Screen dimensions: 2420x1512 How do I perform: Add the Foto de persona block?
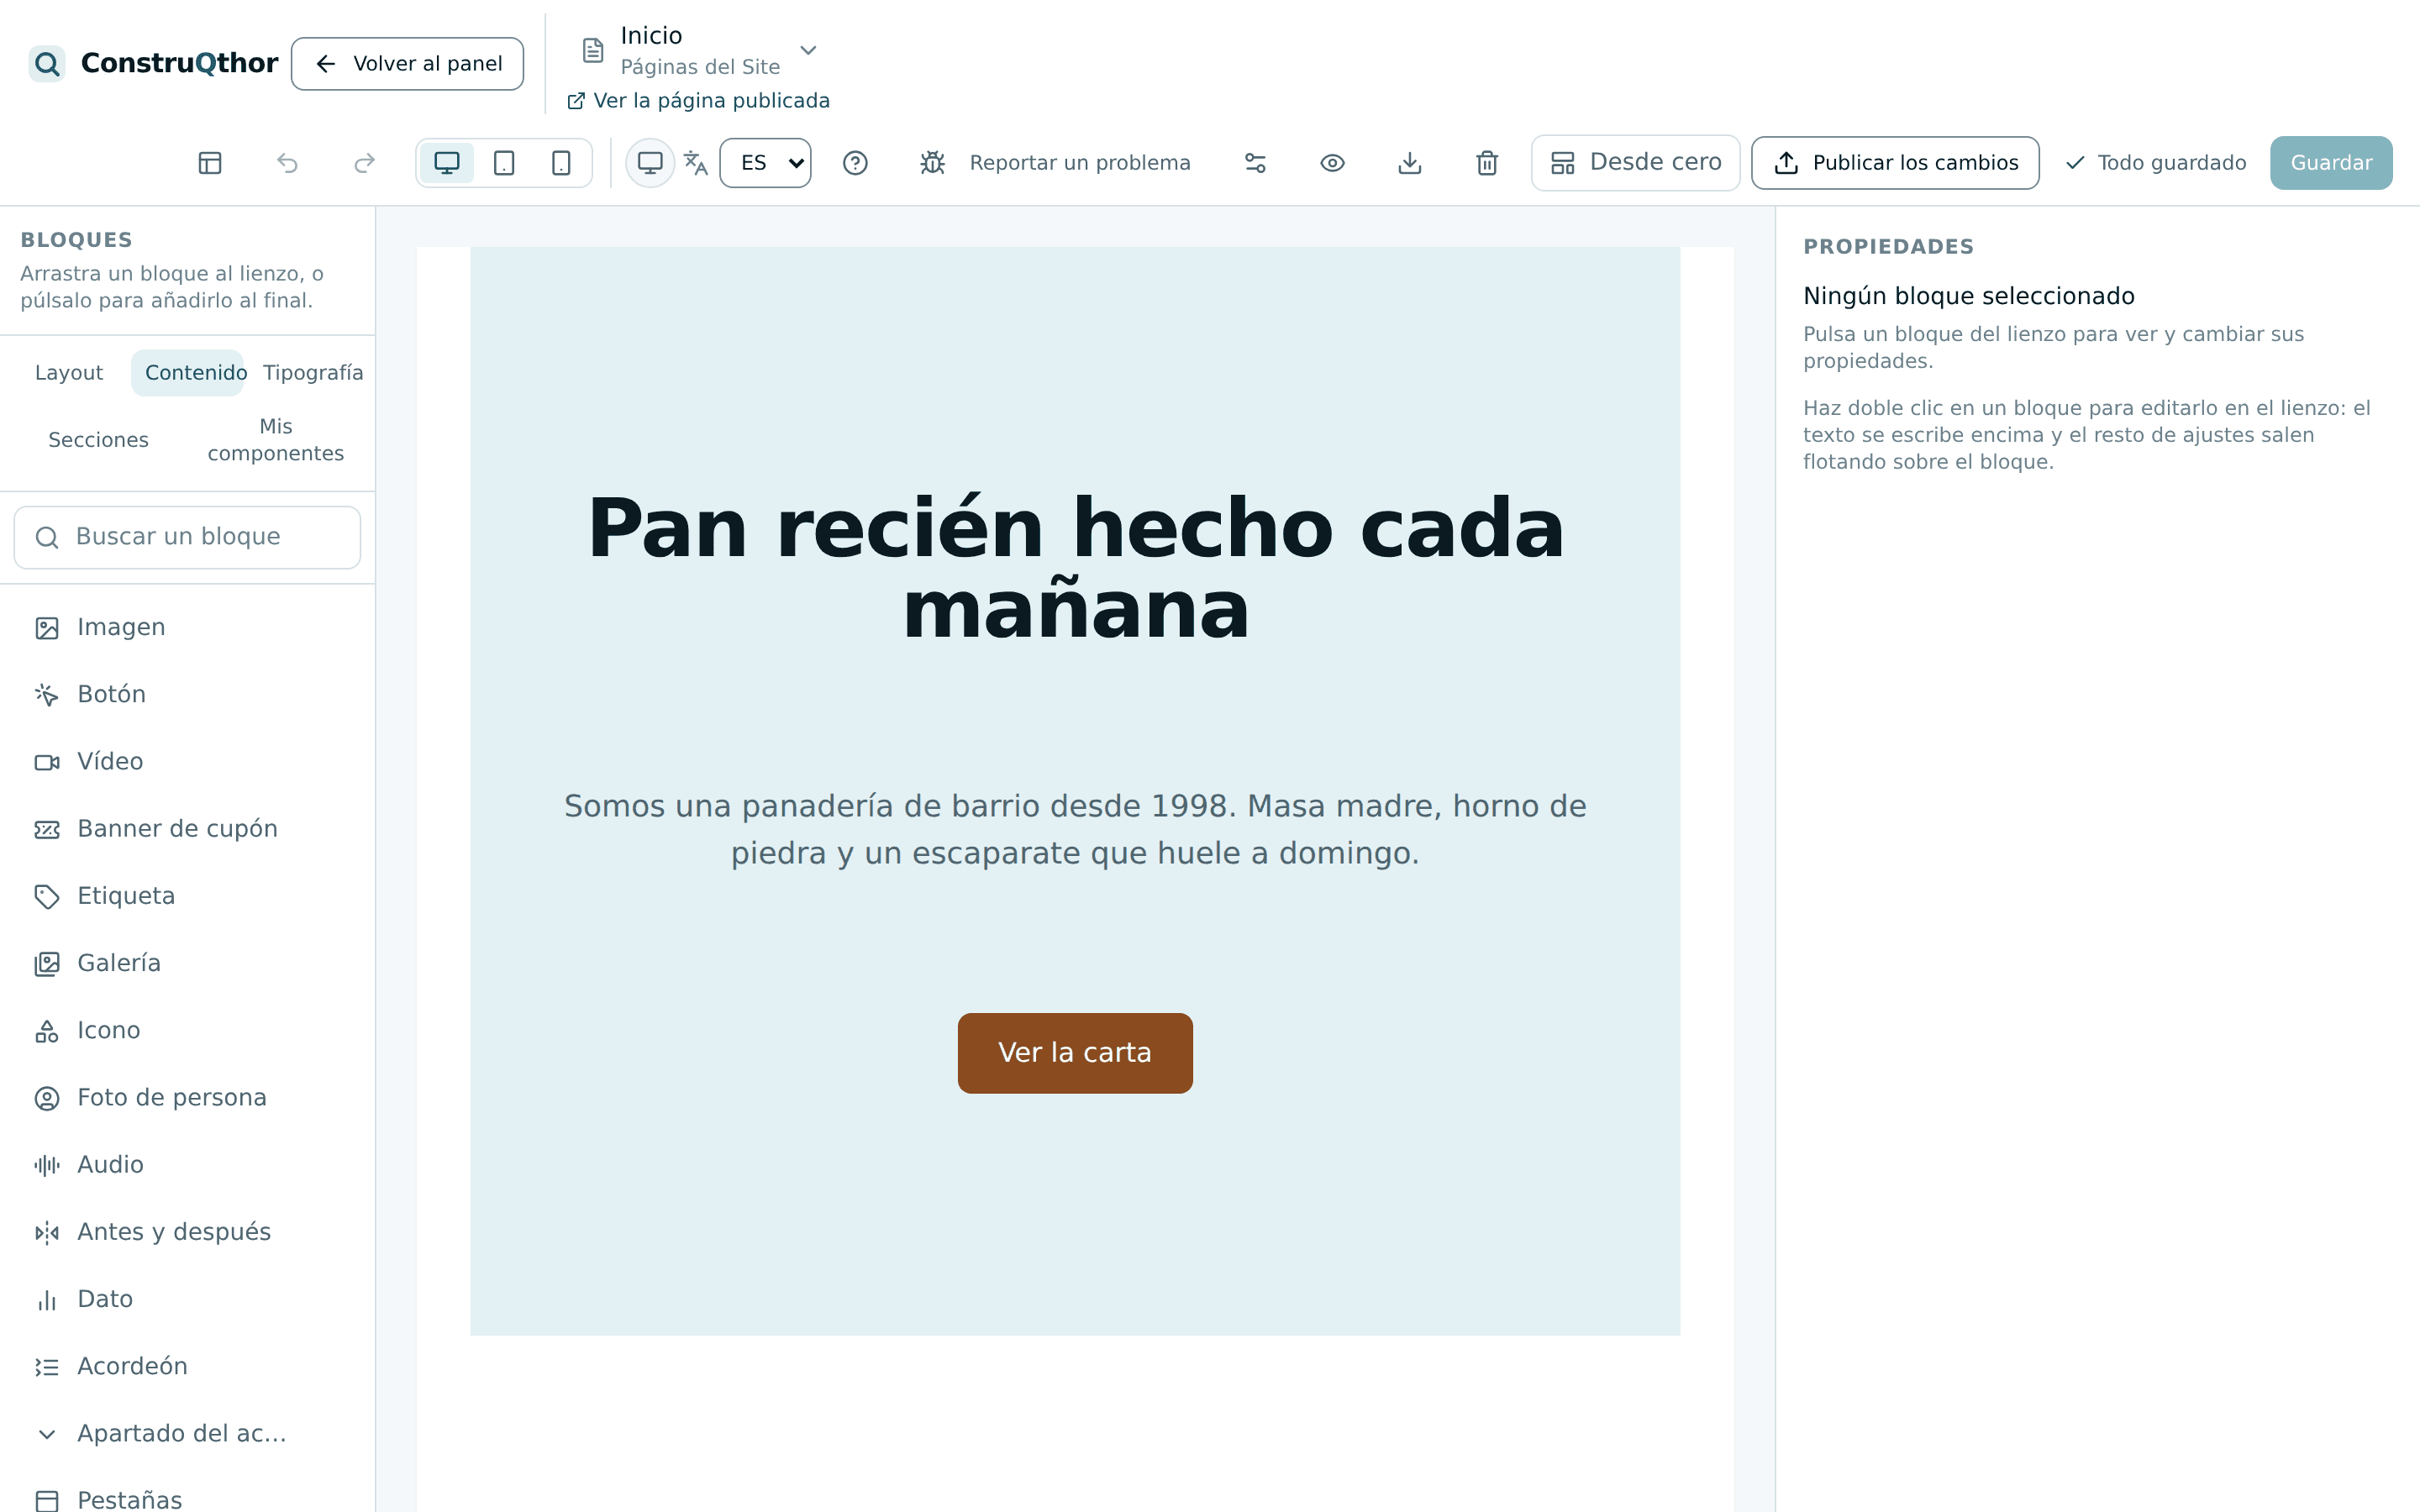pos(187,1098)
